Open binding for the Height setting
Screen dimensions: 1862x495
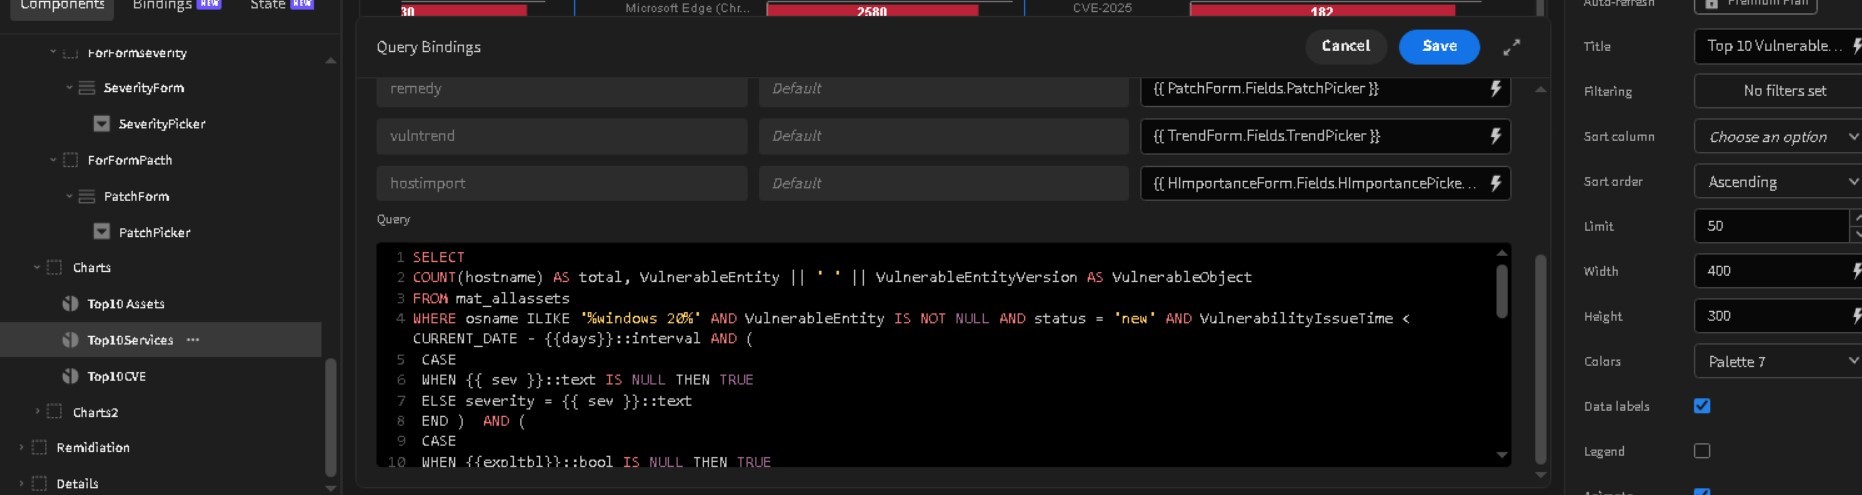point(1856,316)
